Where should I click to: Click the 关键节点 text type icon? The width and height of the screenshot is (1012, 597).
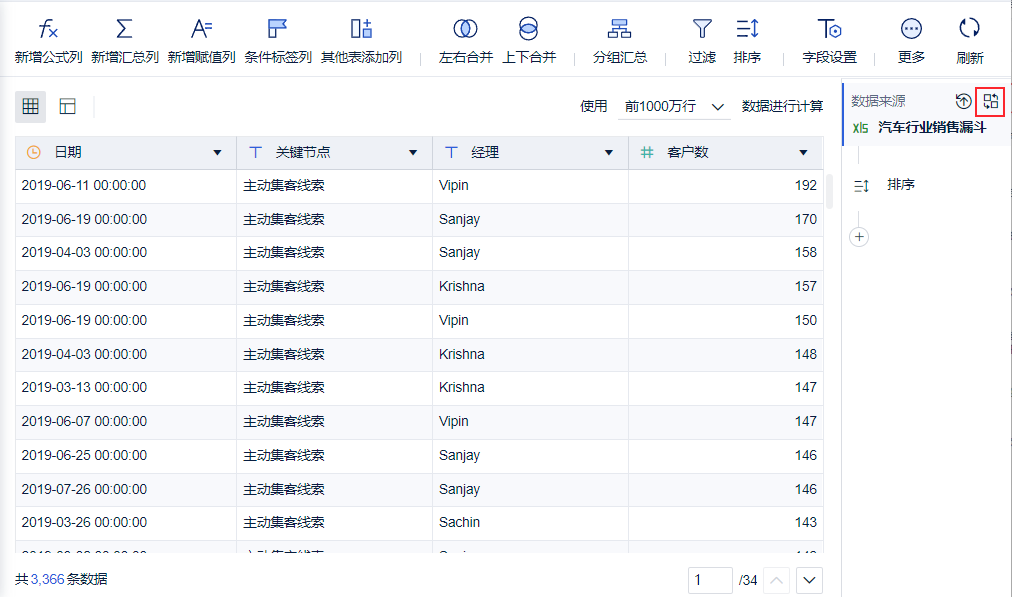tap(256, 152)
